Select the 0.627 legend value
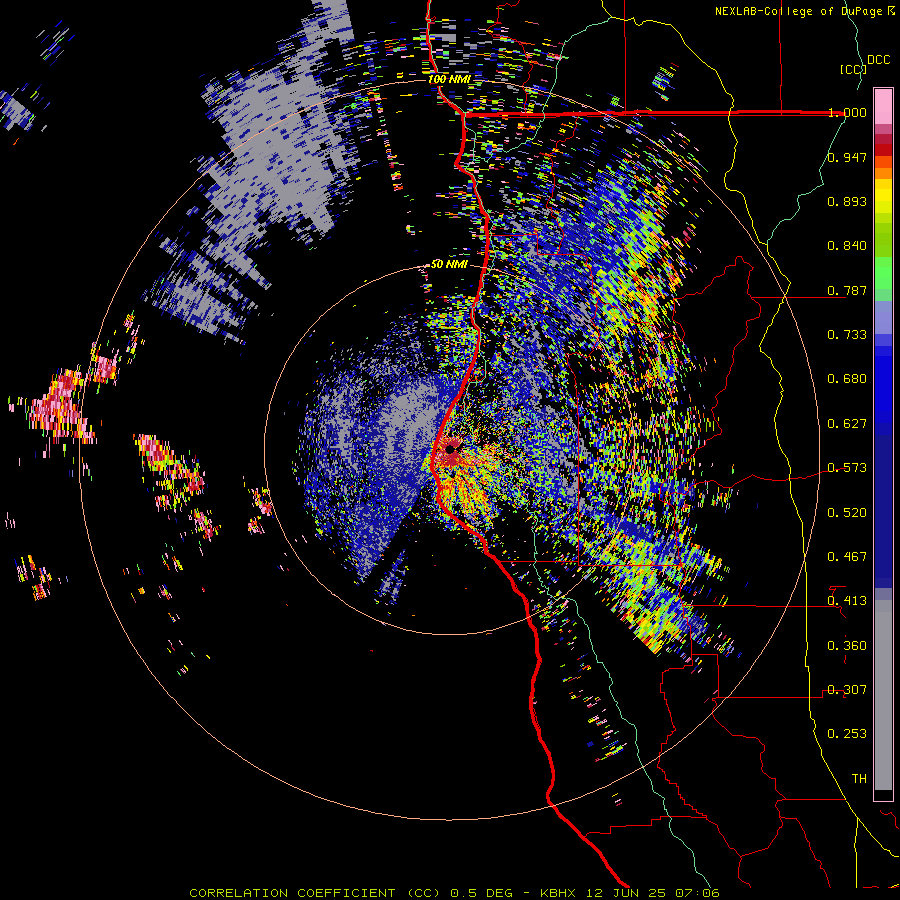The width and height of the screenshot is (900, 900). (x=847, y=424)
